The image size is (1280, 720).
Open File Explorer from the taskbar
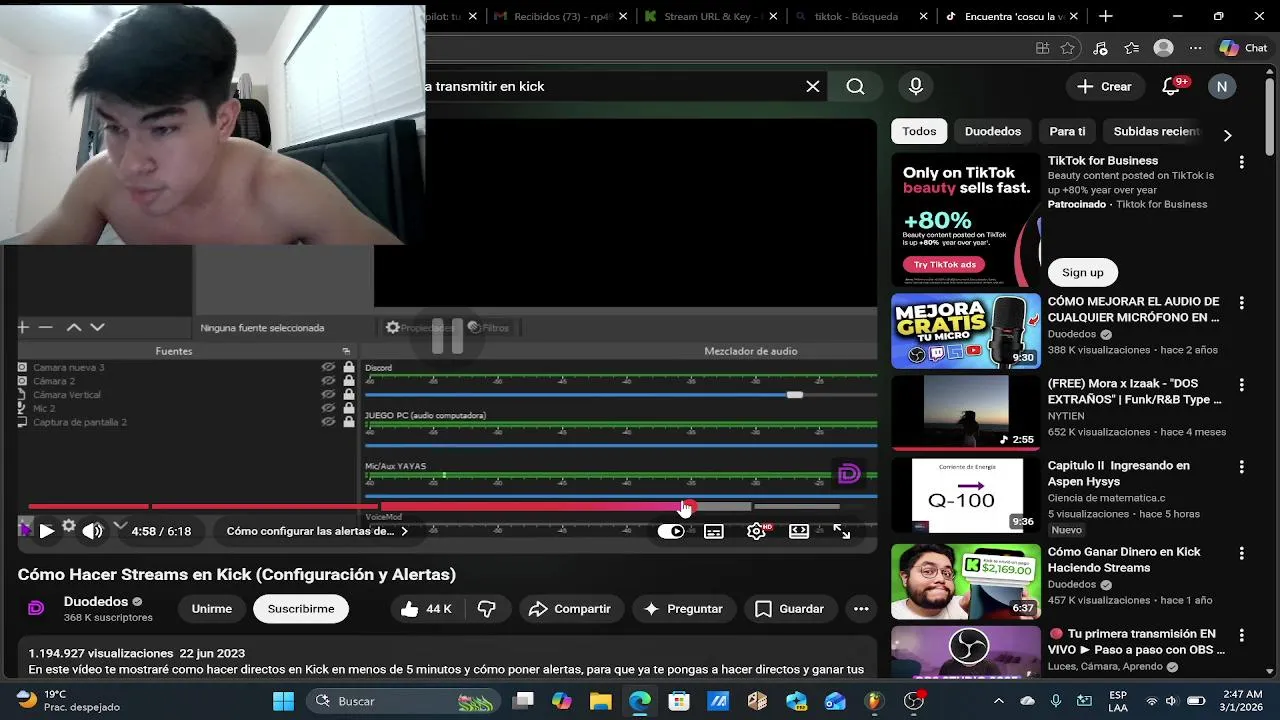click(x=600, y=701)
